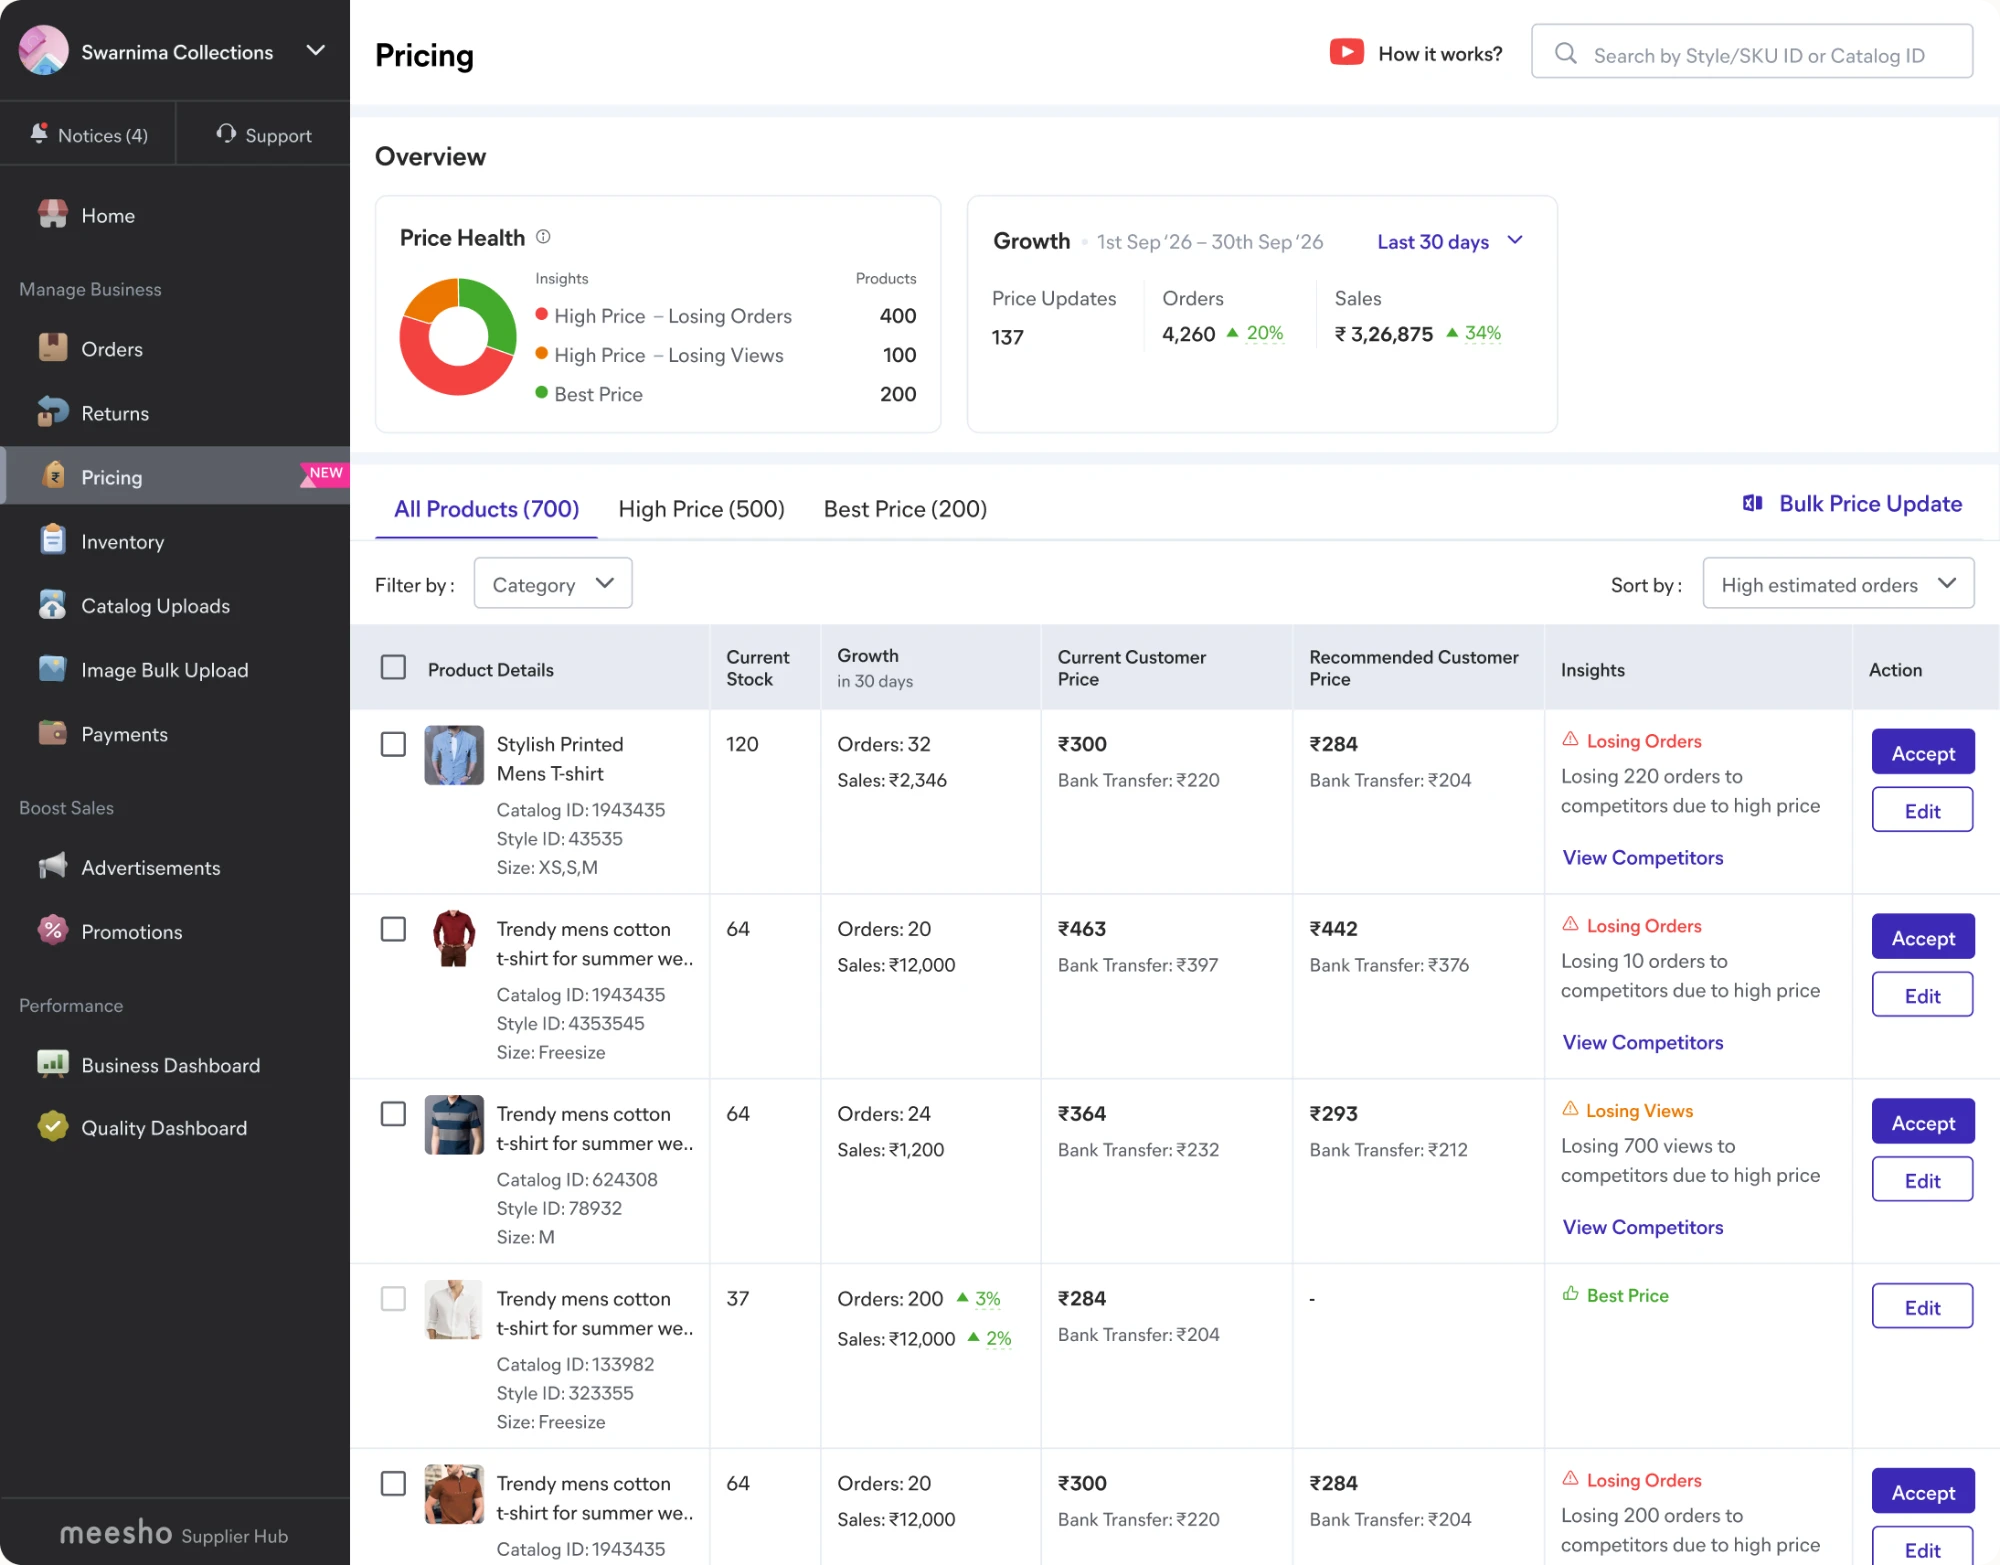Edit price for Catalog ID 624308 product

click(1922, 1180)
